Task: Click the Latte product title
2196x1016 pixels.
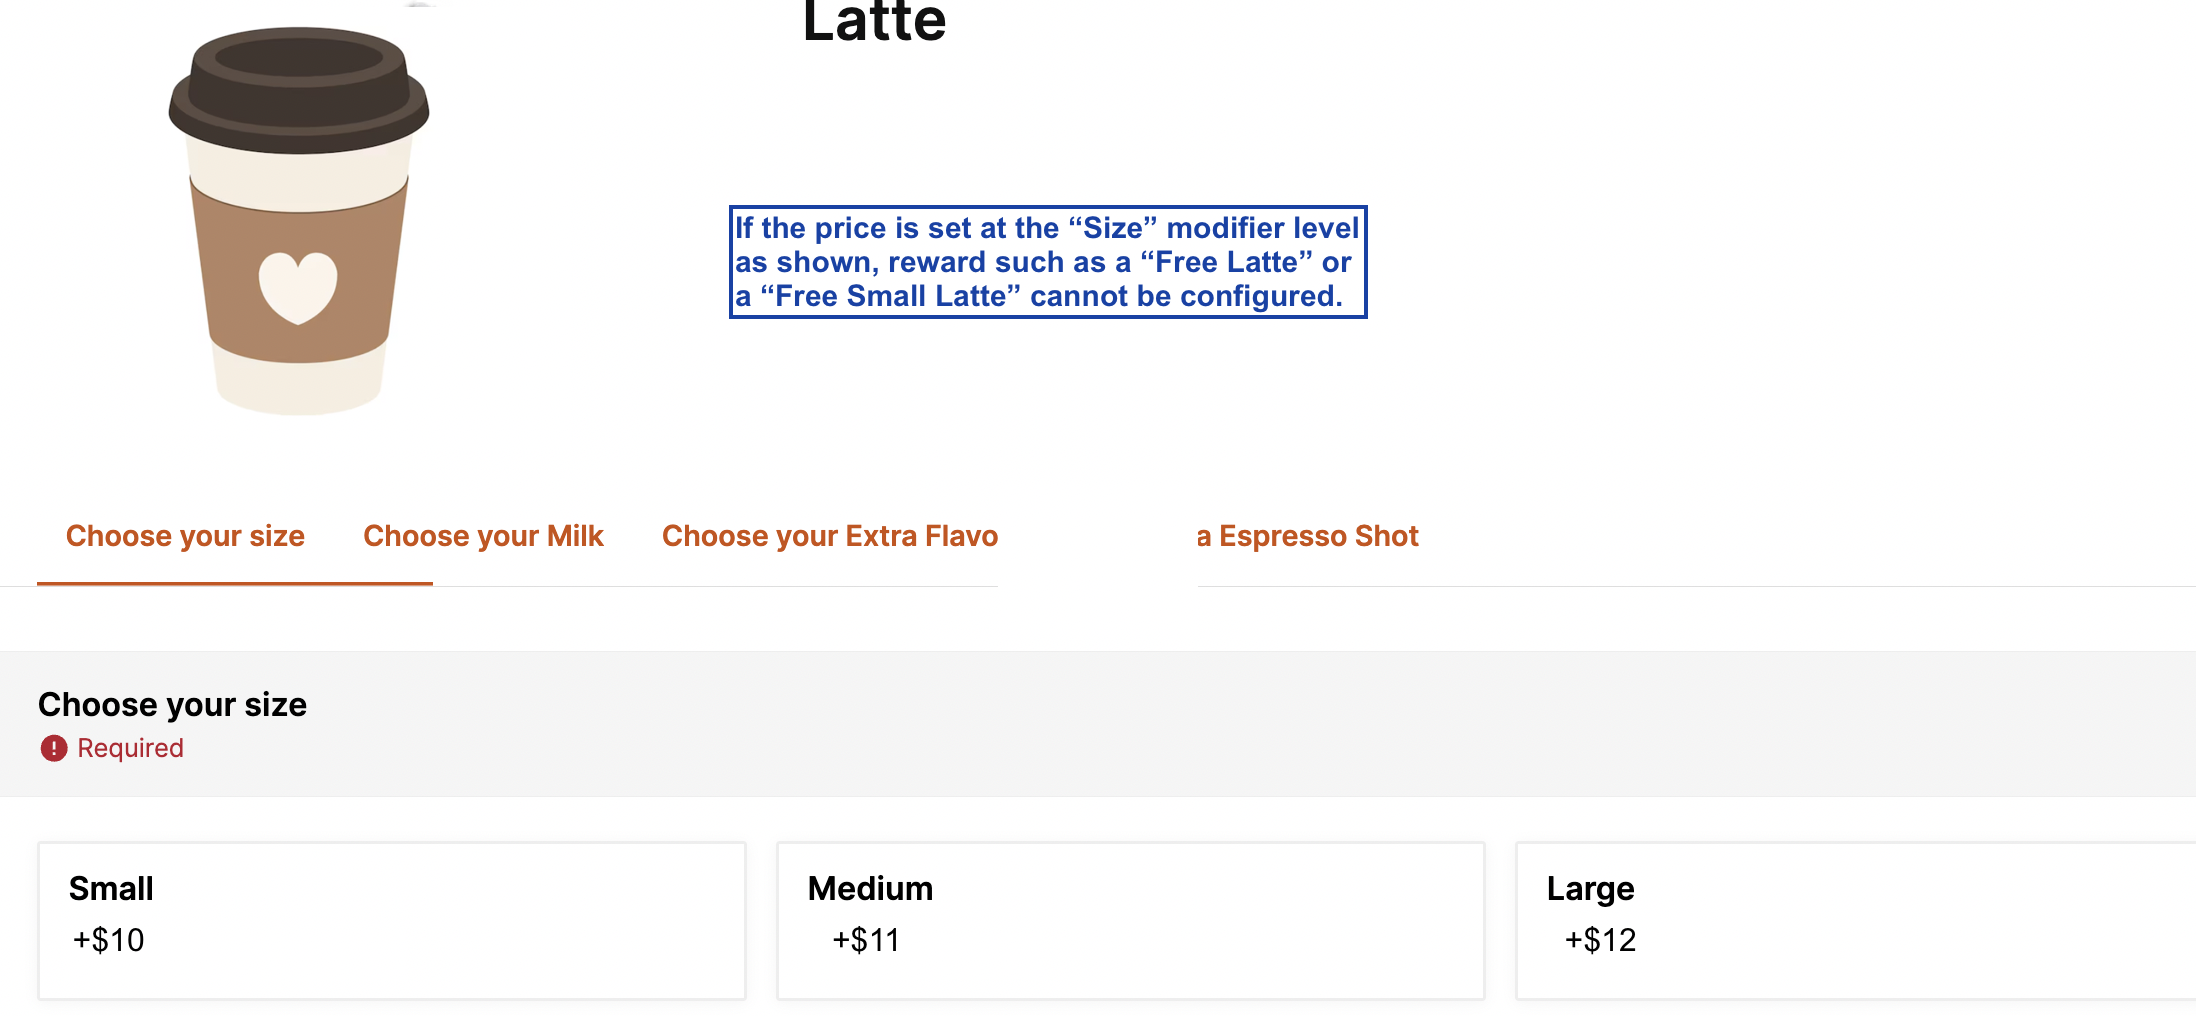Action: [874, 22]
